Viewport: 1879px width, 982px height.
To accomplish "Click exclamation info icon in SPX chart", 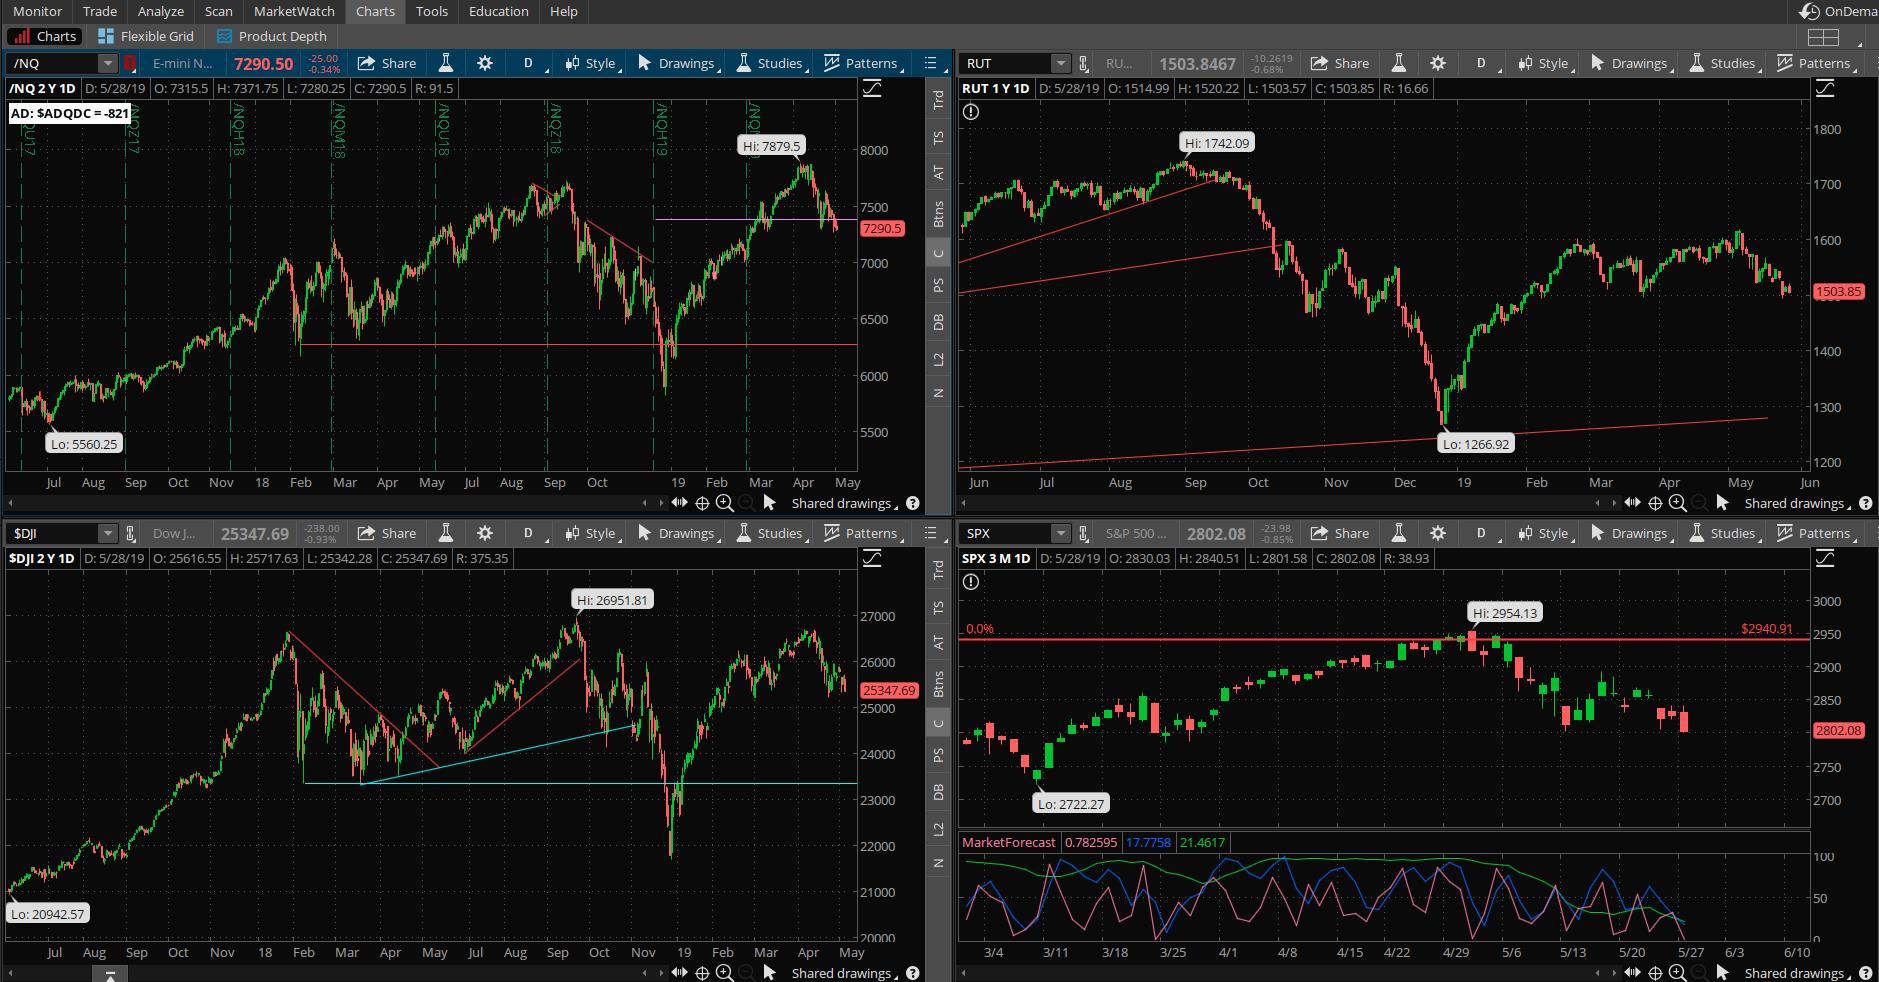I will pyautogui.click(x=971, y=582).
